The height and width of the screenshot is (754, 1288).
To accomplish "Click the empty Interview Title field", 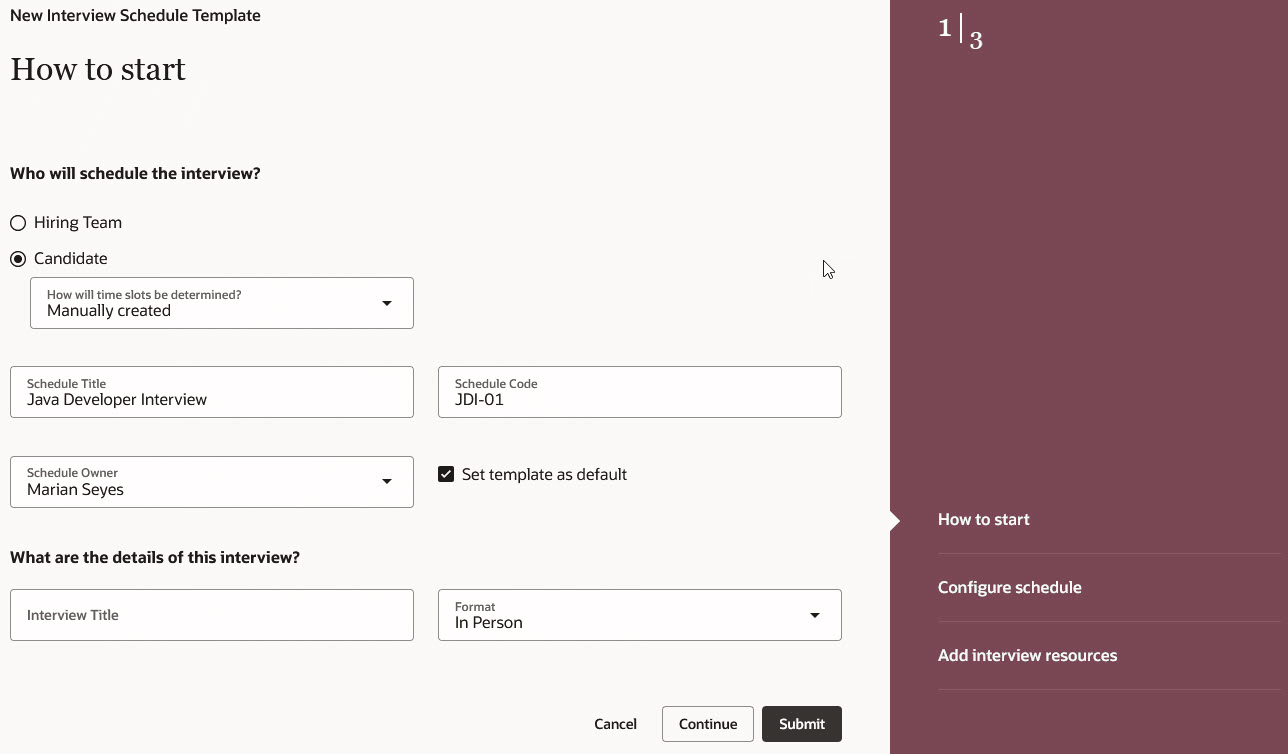I will (x=212, y=615).
